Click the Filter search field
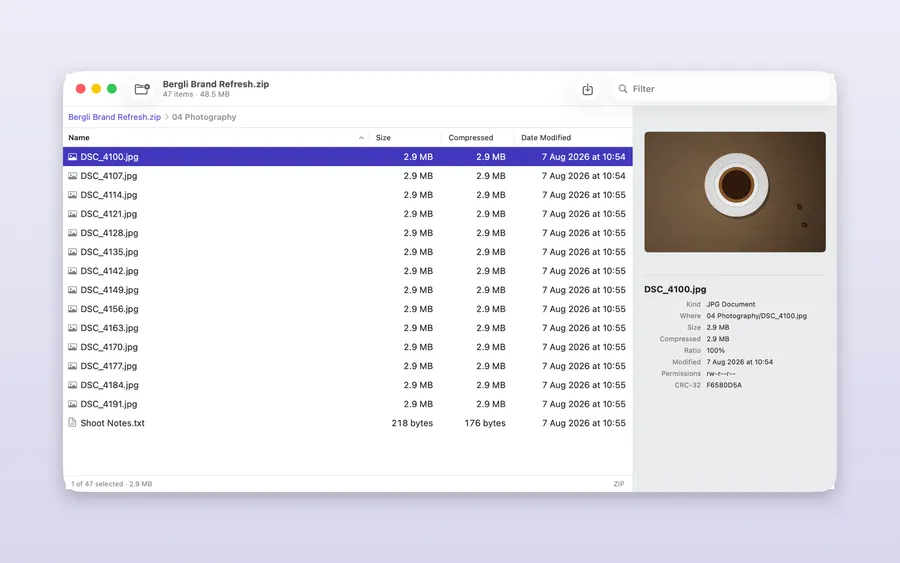900x563 pixels. 721,89
